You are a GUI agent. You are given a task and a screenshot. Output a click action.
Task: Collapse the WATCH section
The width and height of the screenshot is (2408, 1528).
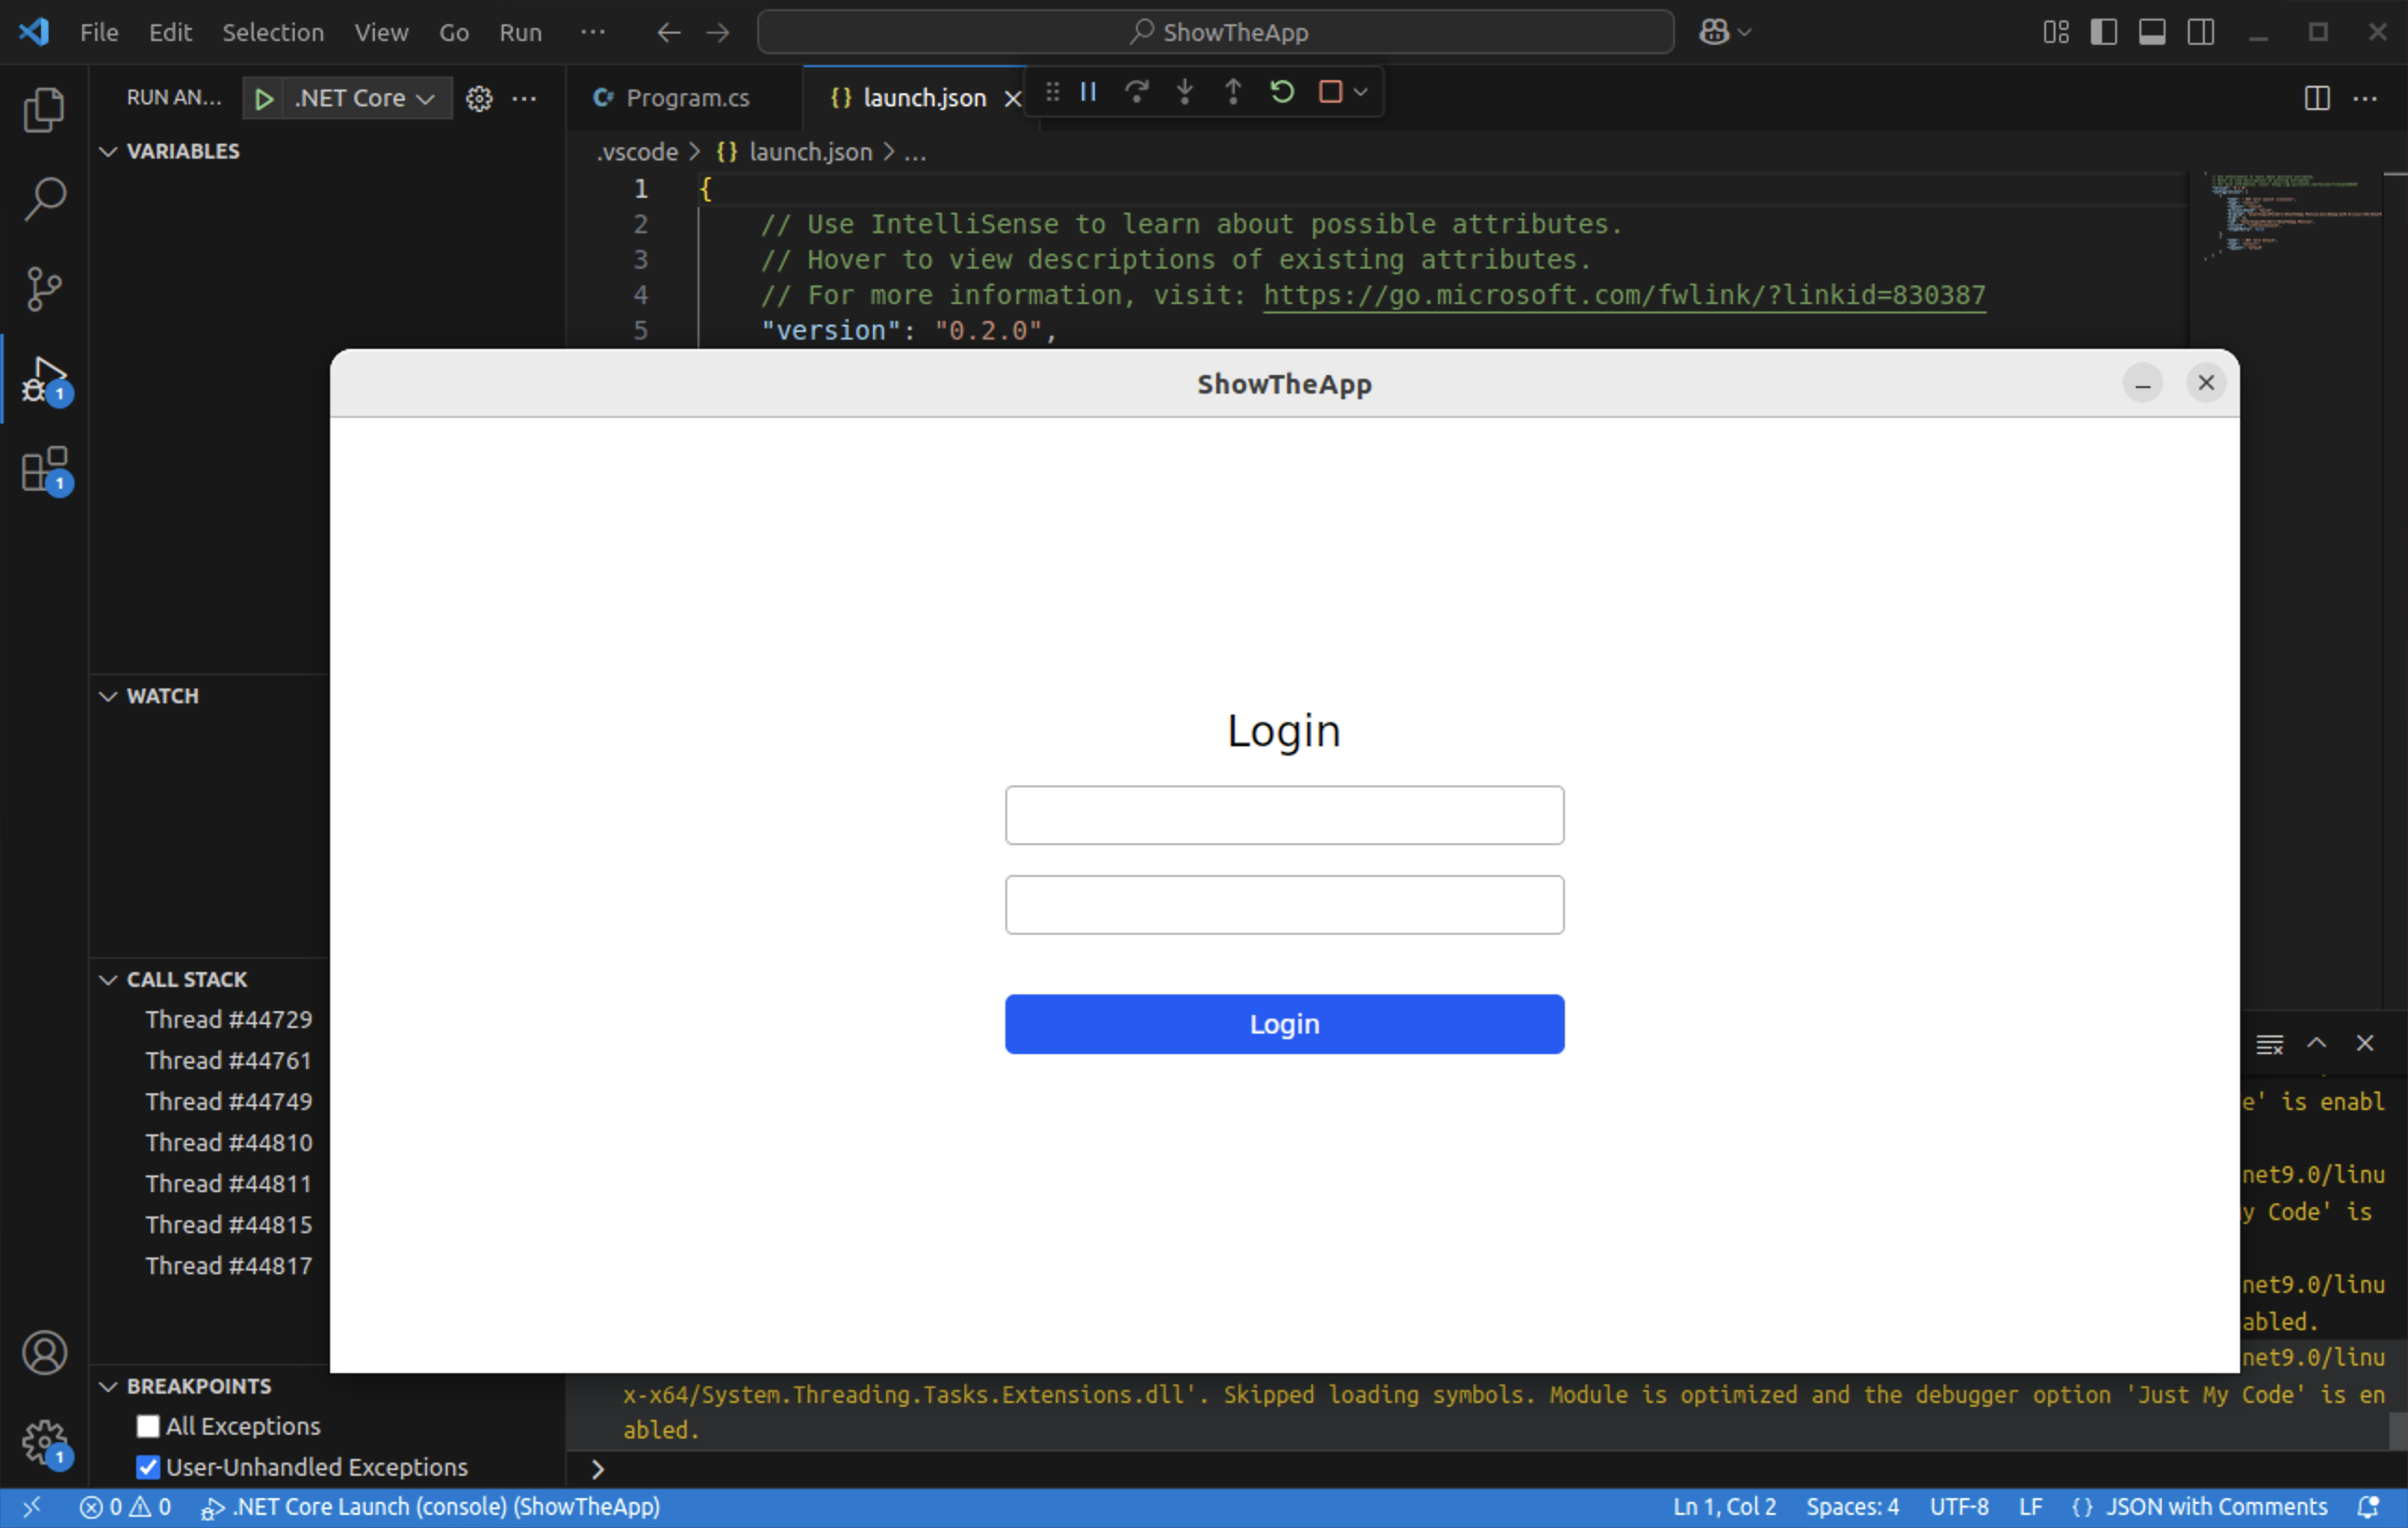tap(108, 695)
